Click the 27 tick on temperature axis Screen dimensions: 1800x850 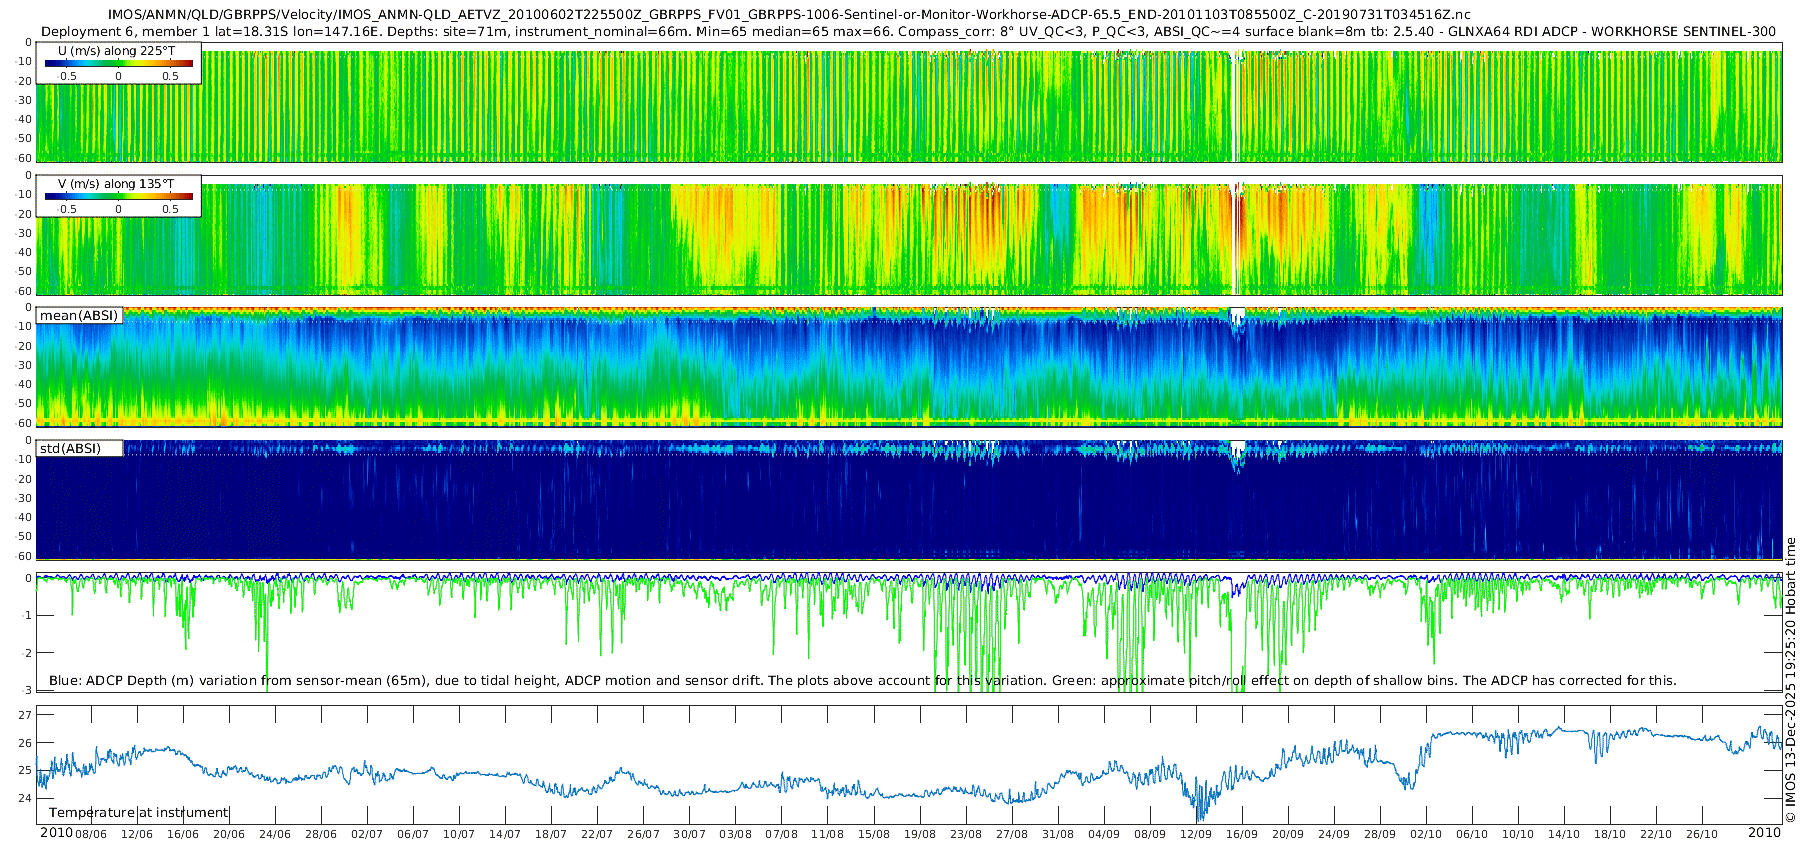(x=25, y=715)
